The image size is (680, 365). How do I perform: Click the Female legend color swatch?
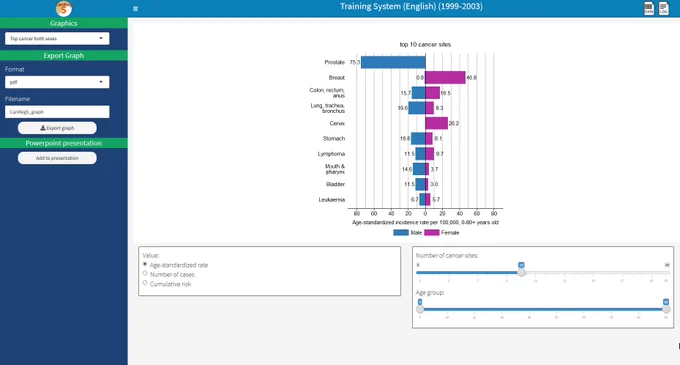tap(432, 233)
